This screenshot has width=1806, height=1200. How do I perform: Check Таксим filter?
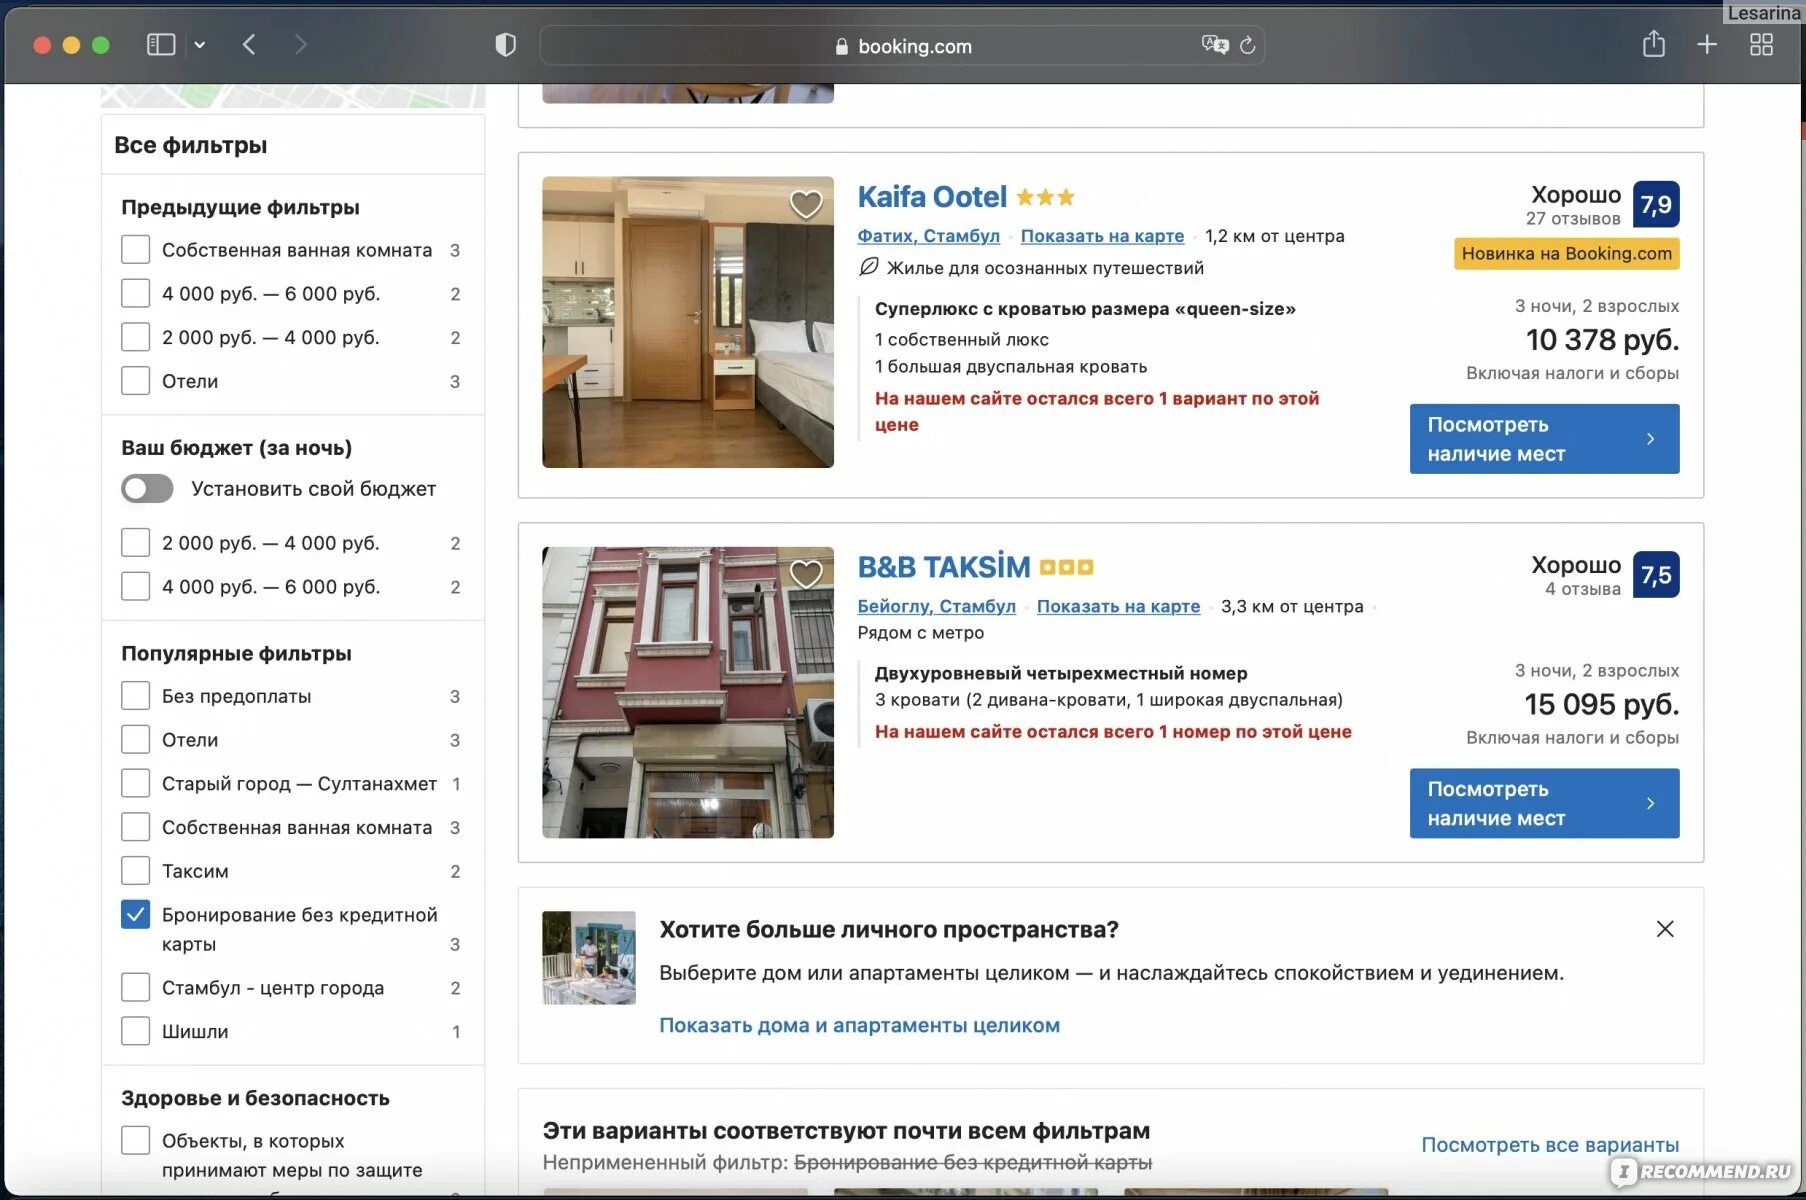click(135, 871)
